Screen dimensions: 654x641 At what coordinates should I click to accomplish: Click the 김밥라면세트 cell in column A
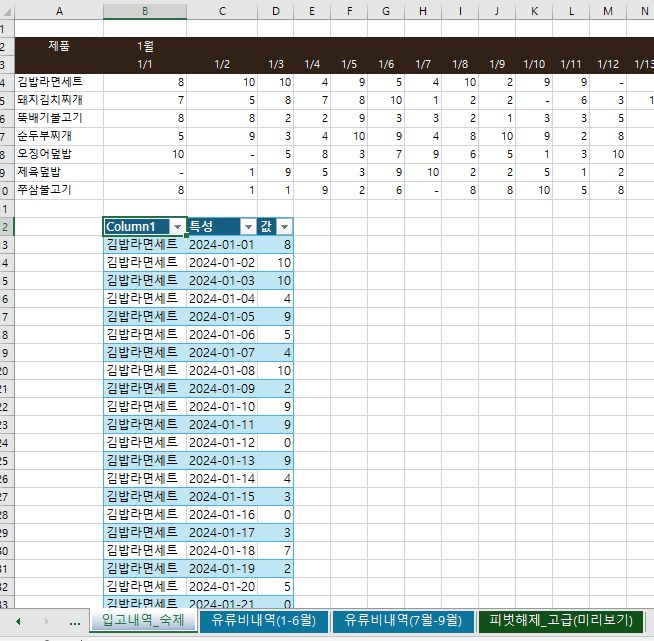tap(59, 82)
